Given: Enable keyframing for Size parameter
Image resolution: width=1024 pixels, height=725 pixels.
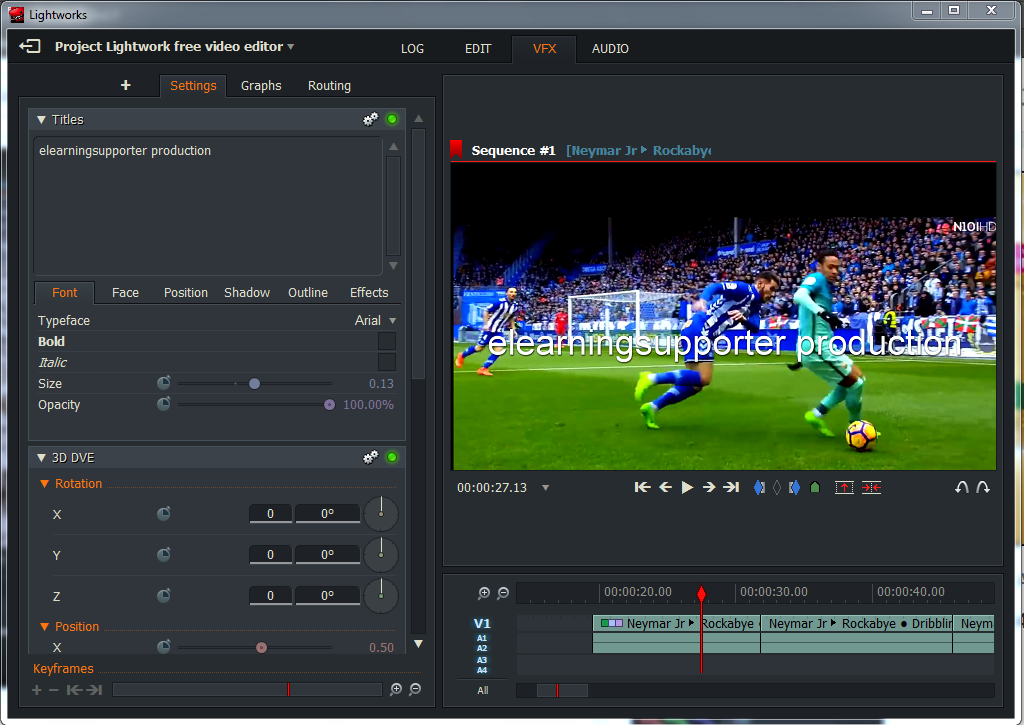Looking at the screenshot, I should (x=164, y=383).
